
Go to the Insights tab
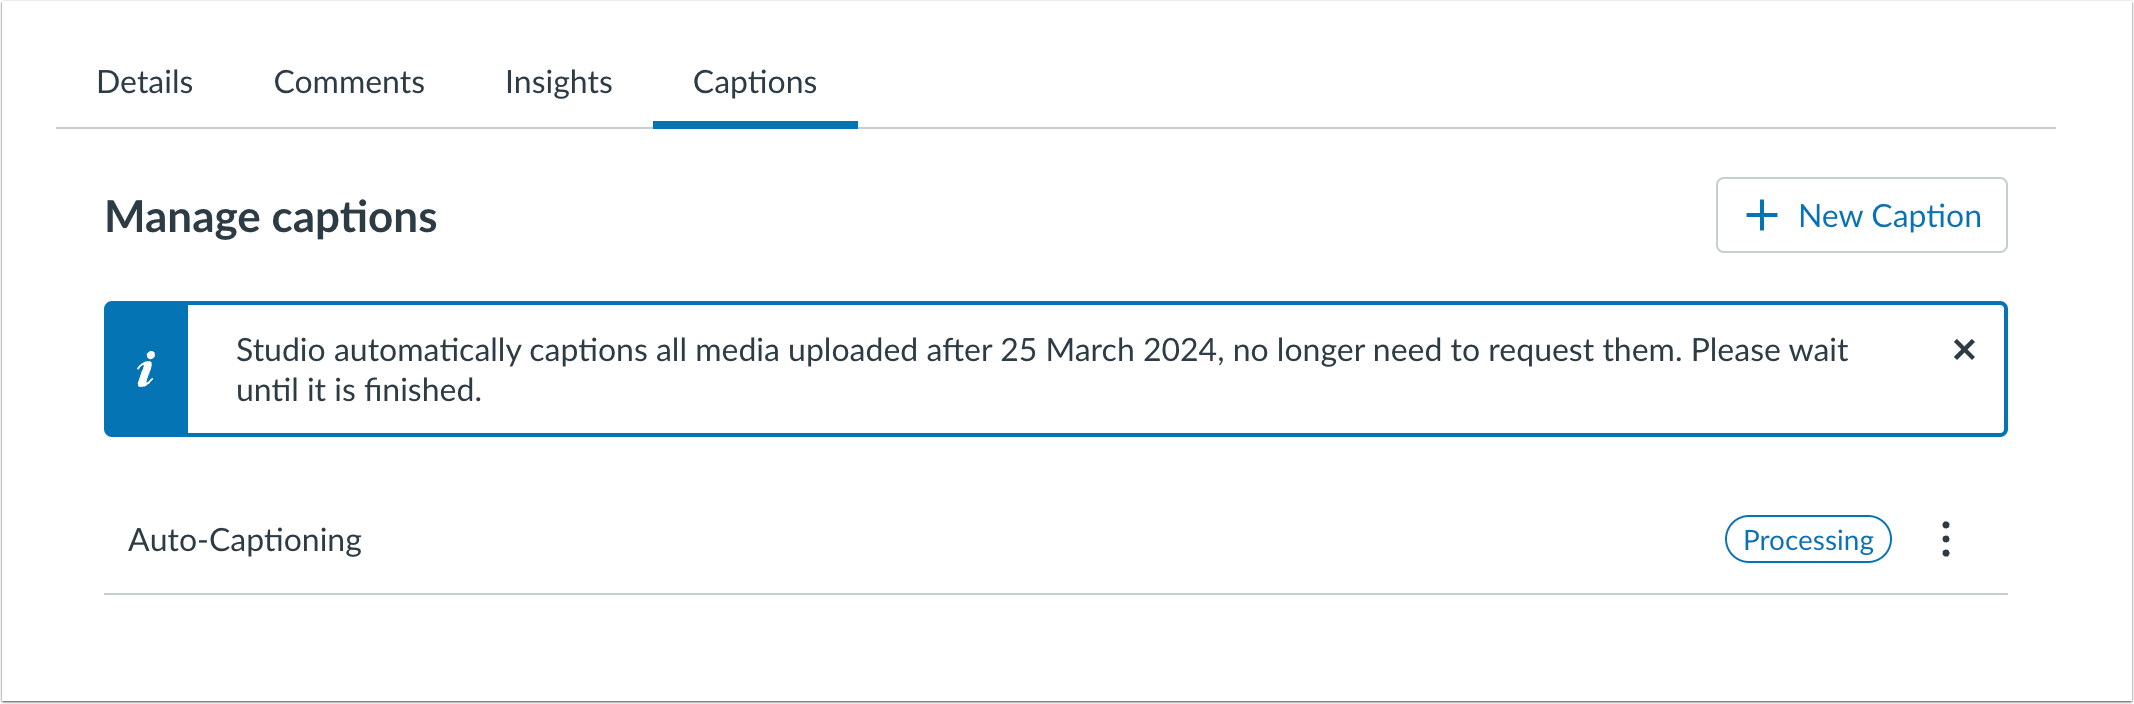coord(558,82)
